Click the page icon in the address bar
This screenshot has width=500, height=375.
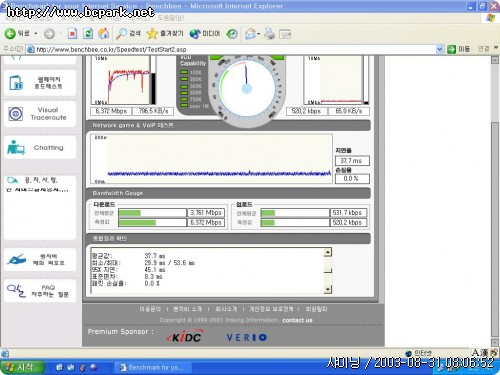click(31, 49)
